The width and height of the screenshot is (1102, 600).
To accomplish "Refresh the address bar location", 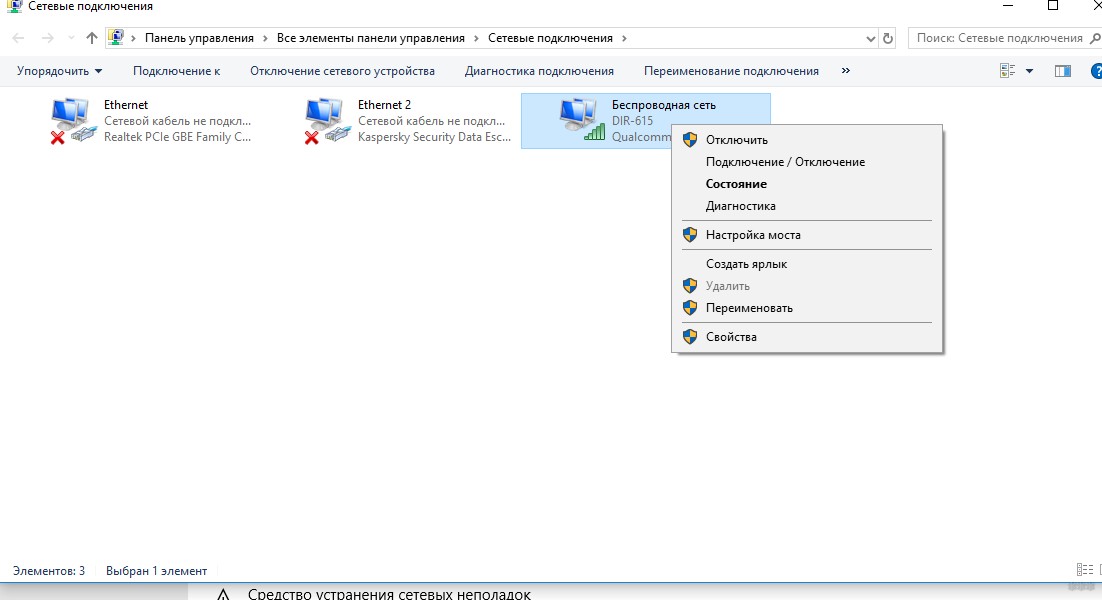I will click(x=888, y=38).
